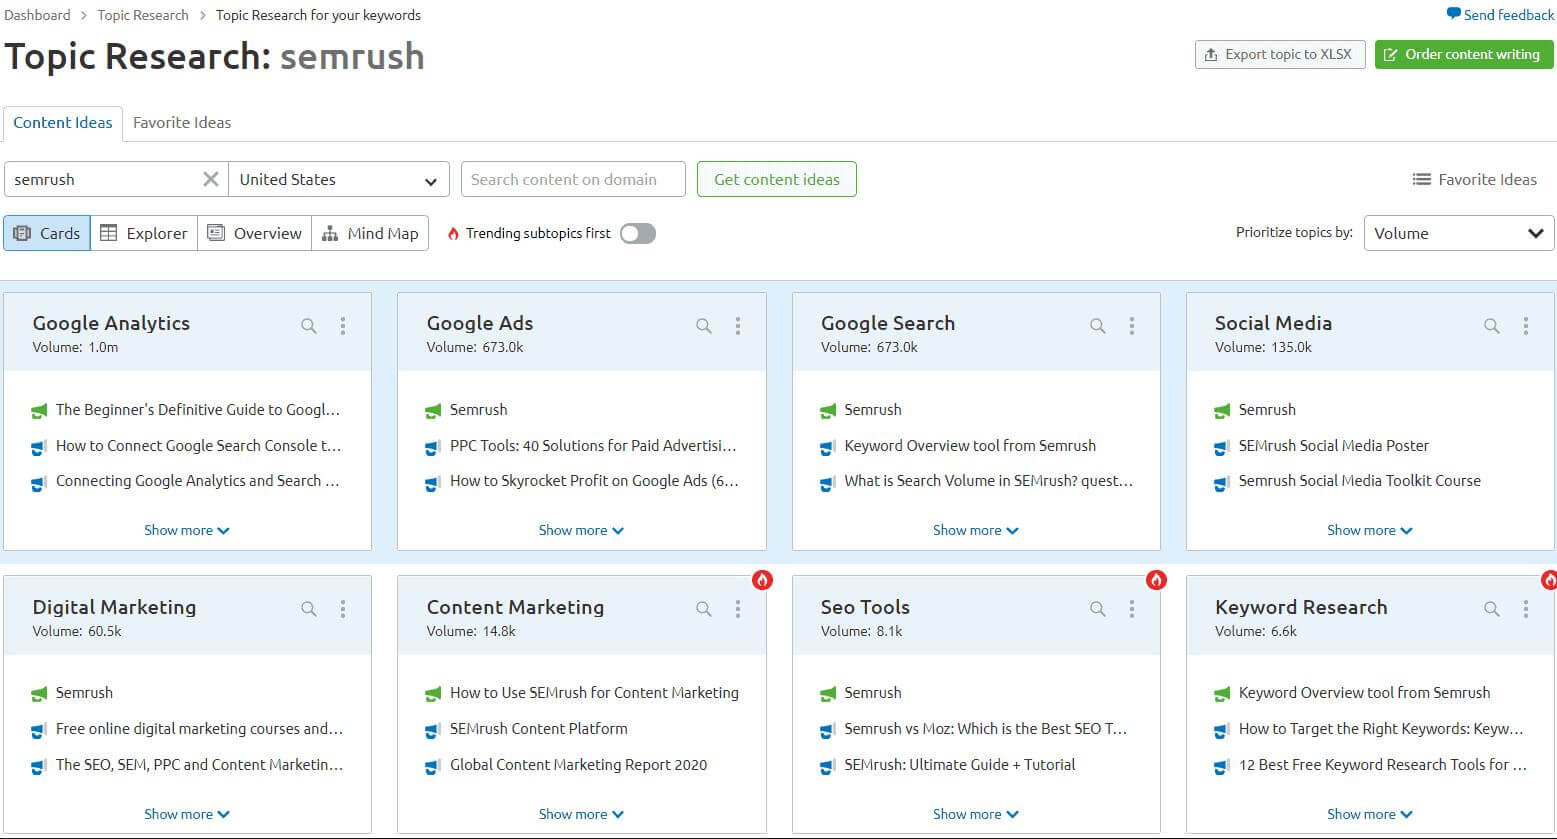Click search icon on Seo Tools card
Image resolution: width=1557 pixels, height=839 pixels.
tap(1098, 609)
